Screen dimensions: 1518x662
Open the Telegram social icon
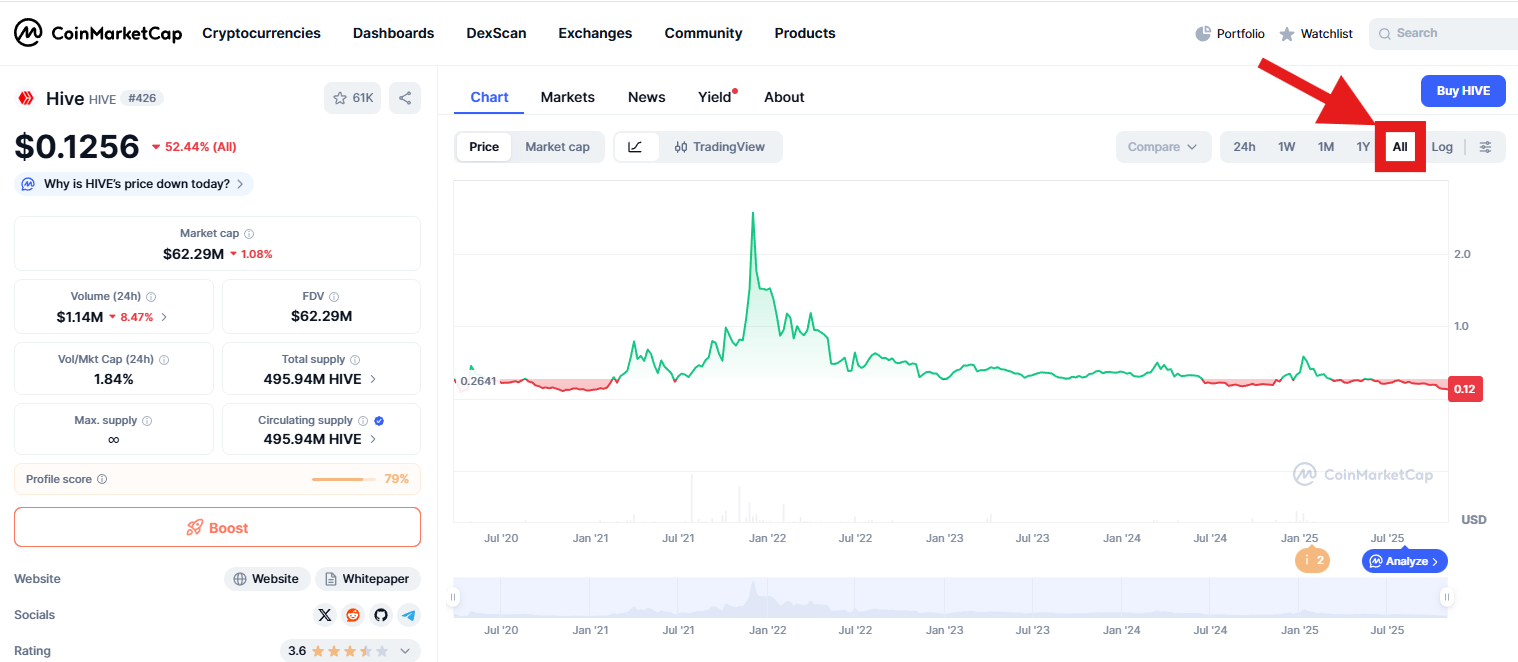click(x=408, y=615)
